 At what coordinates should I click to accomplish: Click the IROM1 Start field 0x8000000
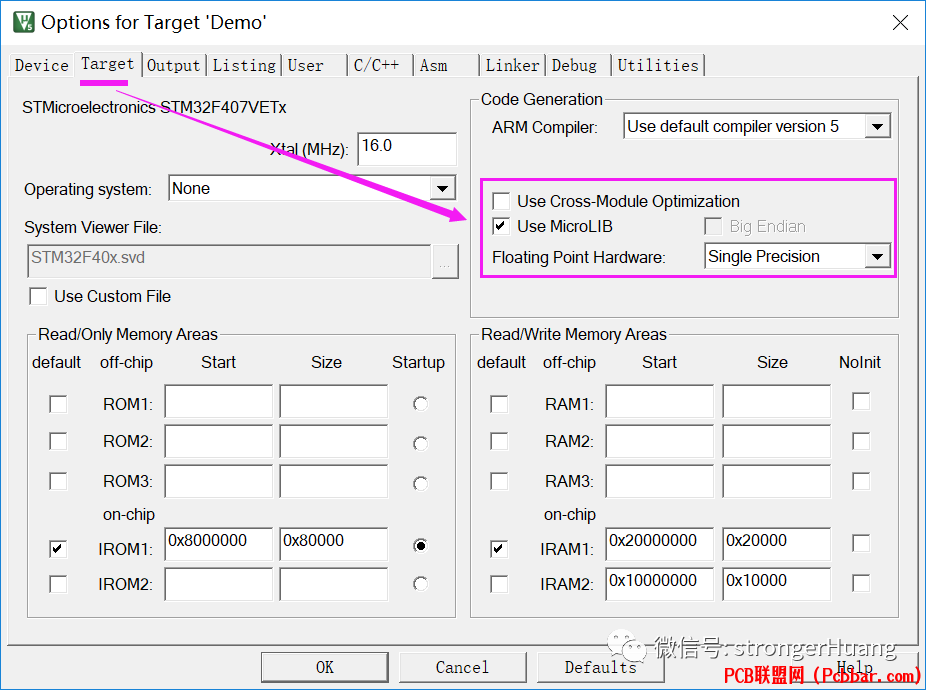(x=219, y=544)
